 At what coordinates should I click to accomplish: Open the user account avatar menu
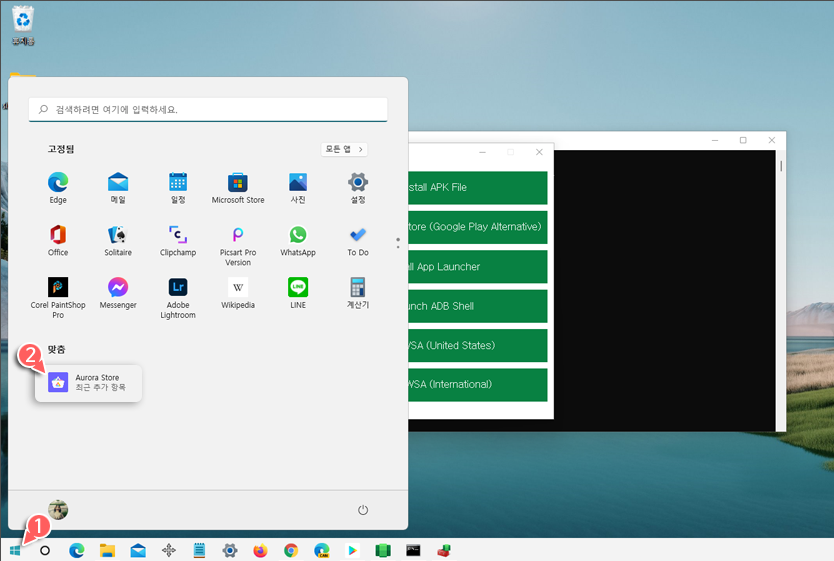pyautogui.click(x=58, y=510)
